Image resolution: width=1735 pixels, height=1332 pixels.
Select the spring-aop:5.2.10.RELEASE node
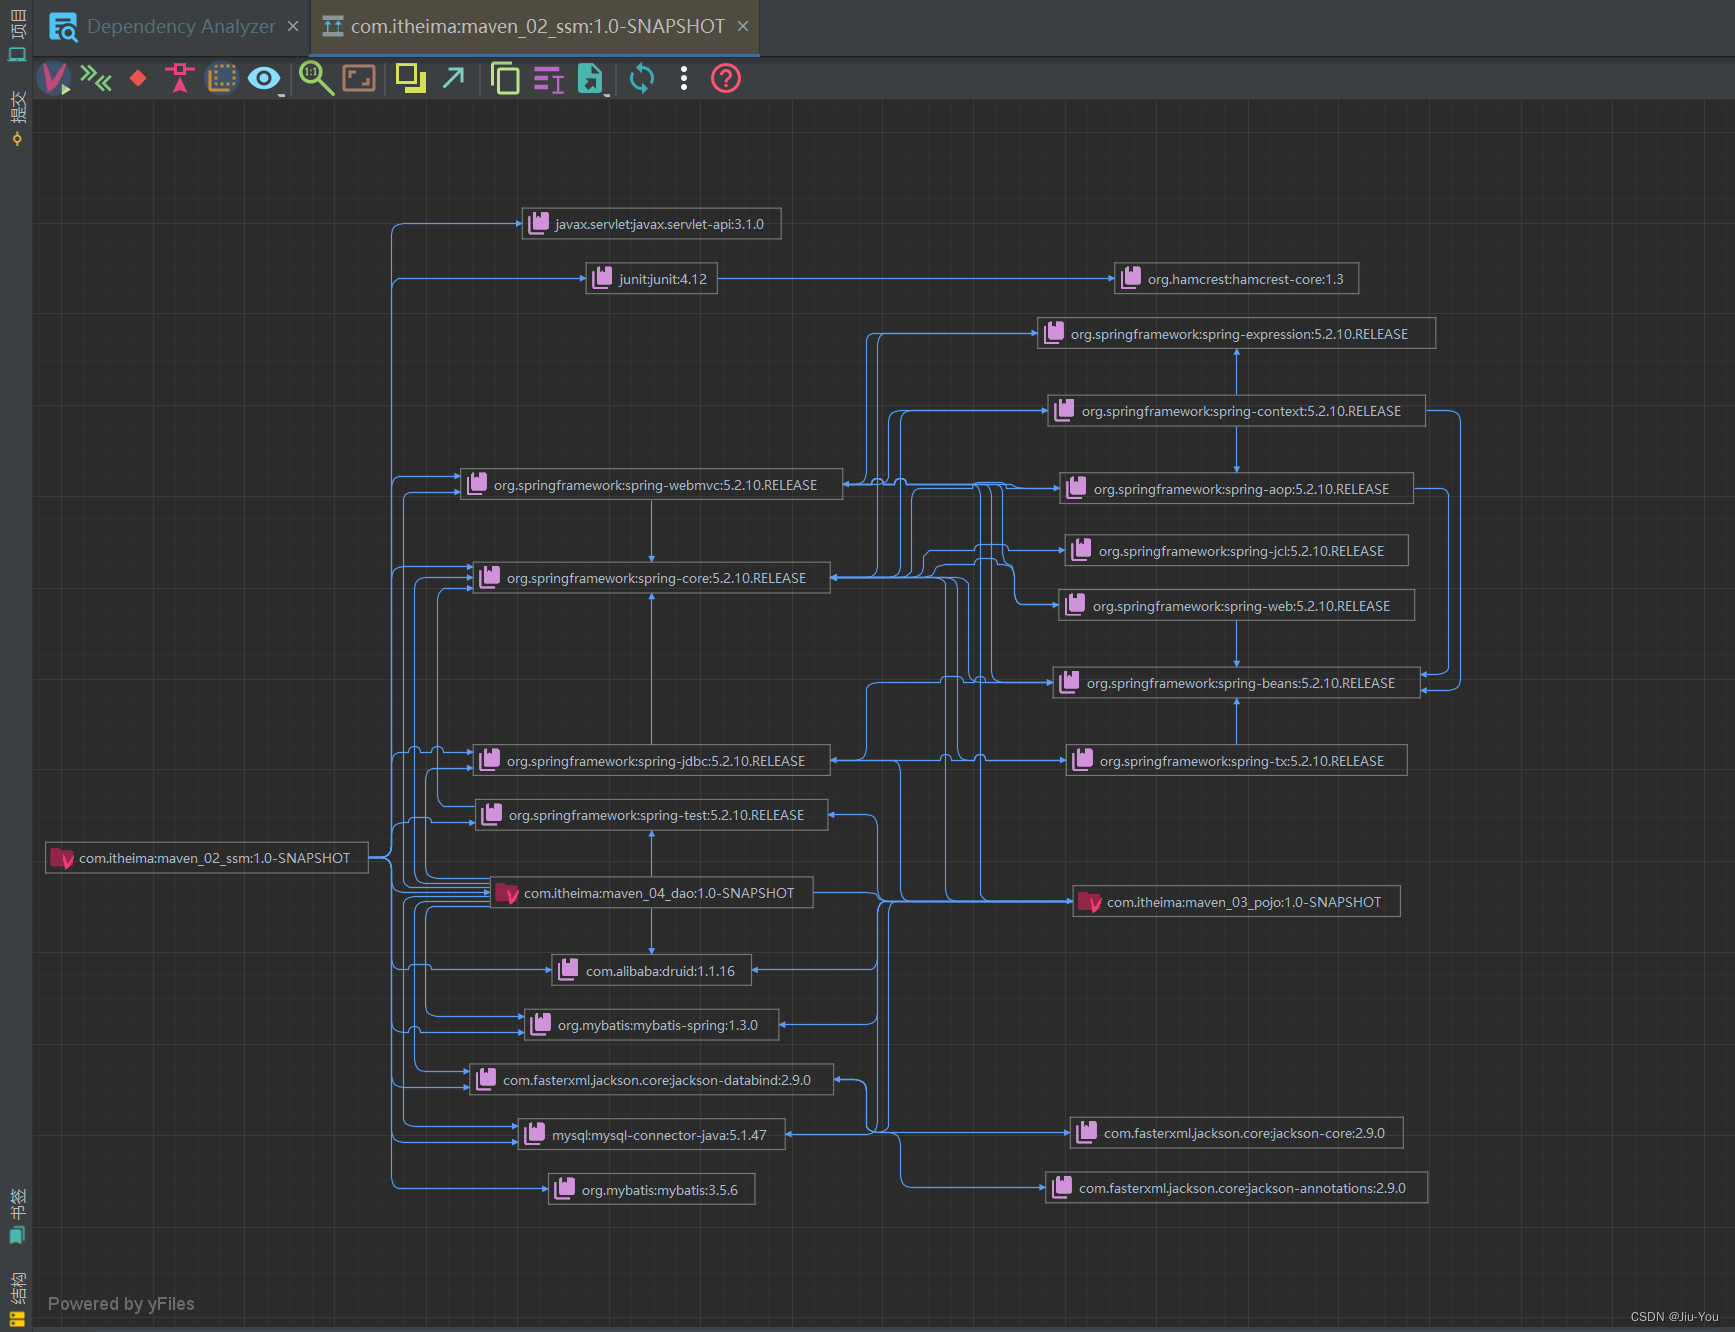[x=1236, y=489]
